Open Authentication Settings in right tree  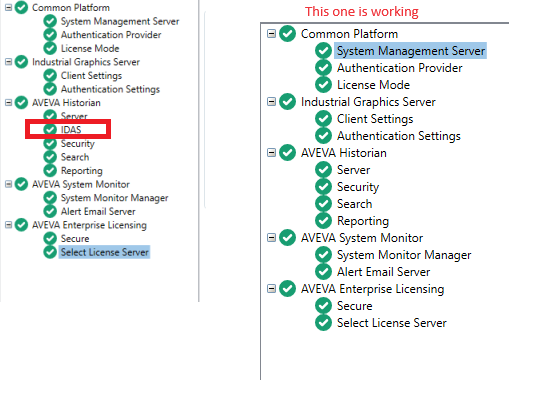399,136
